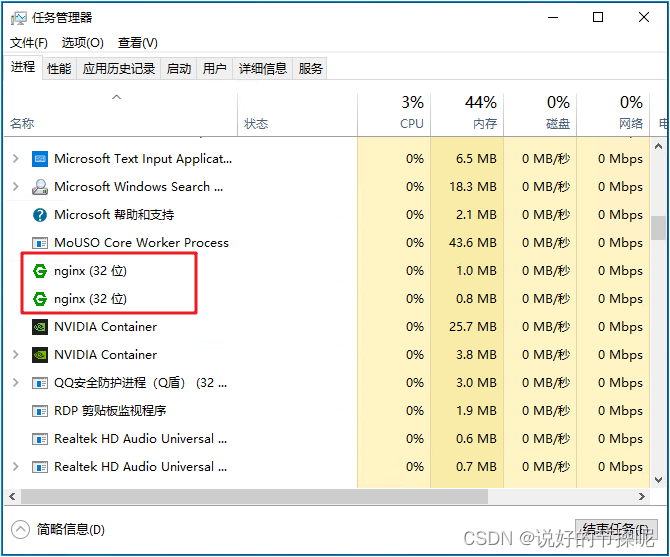This screenshot has height=557, width=670.
Task: Click the Microsoft Text Input Application icon
Action: [x=40, y=159]
